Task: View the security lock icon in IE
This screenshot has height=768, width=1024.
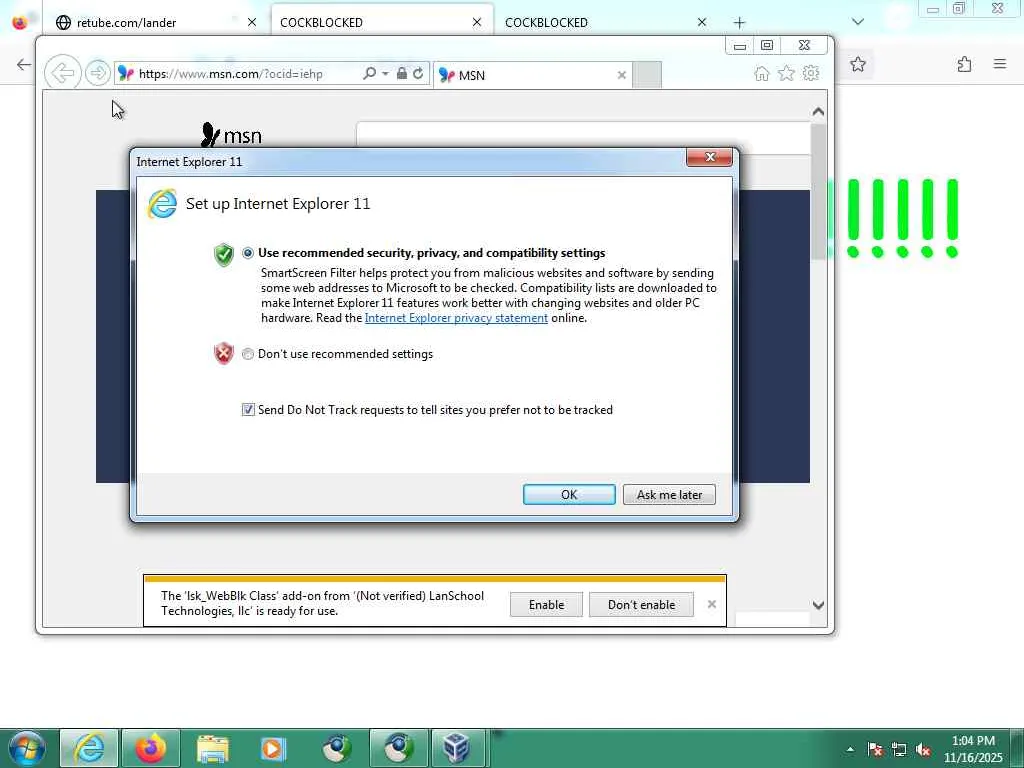Action: pos(402,73)
